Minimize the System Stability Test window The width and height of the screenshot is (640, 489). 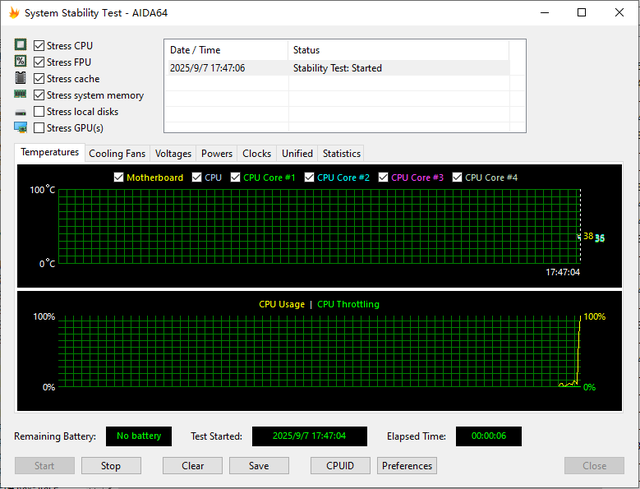544,13
